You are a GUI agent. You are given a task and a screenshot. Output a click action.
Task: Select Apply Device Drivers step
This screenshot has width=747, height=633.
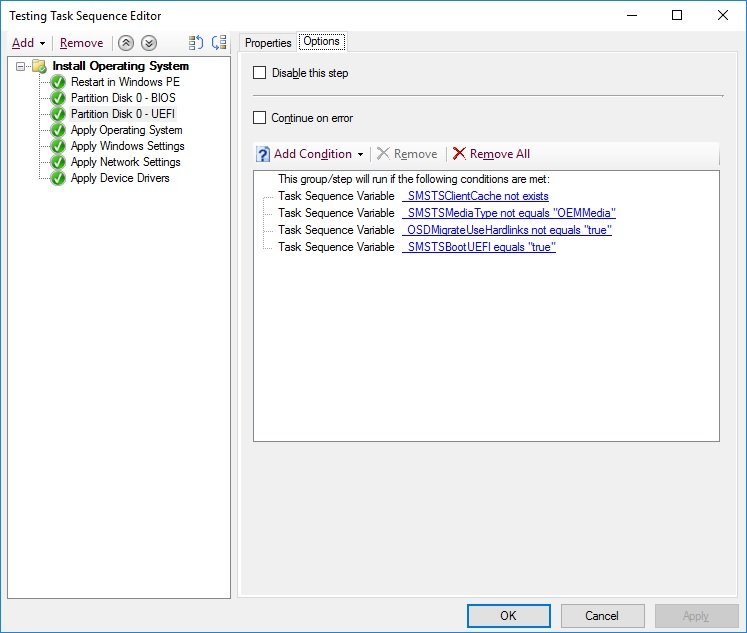point(120,178)
